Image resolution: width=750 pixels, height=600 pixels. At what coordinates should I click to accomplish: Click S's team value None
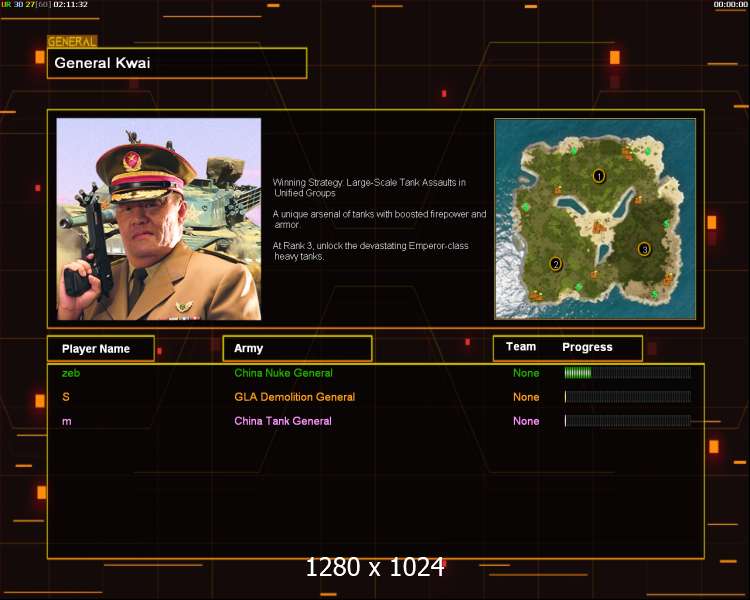click(x=526, y=397)
